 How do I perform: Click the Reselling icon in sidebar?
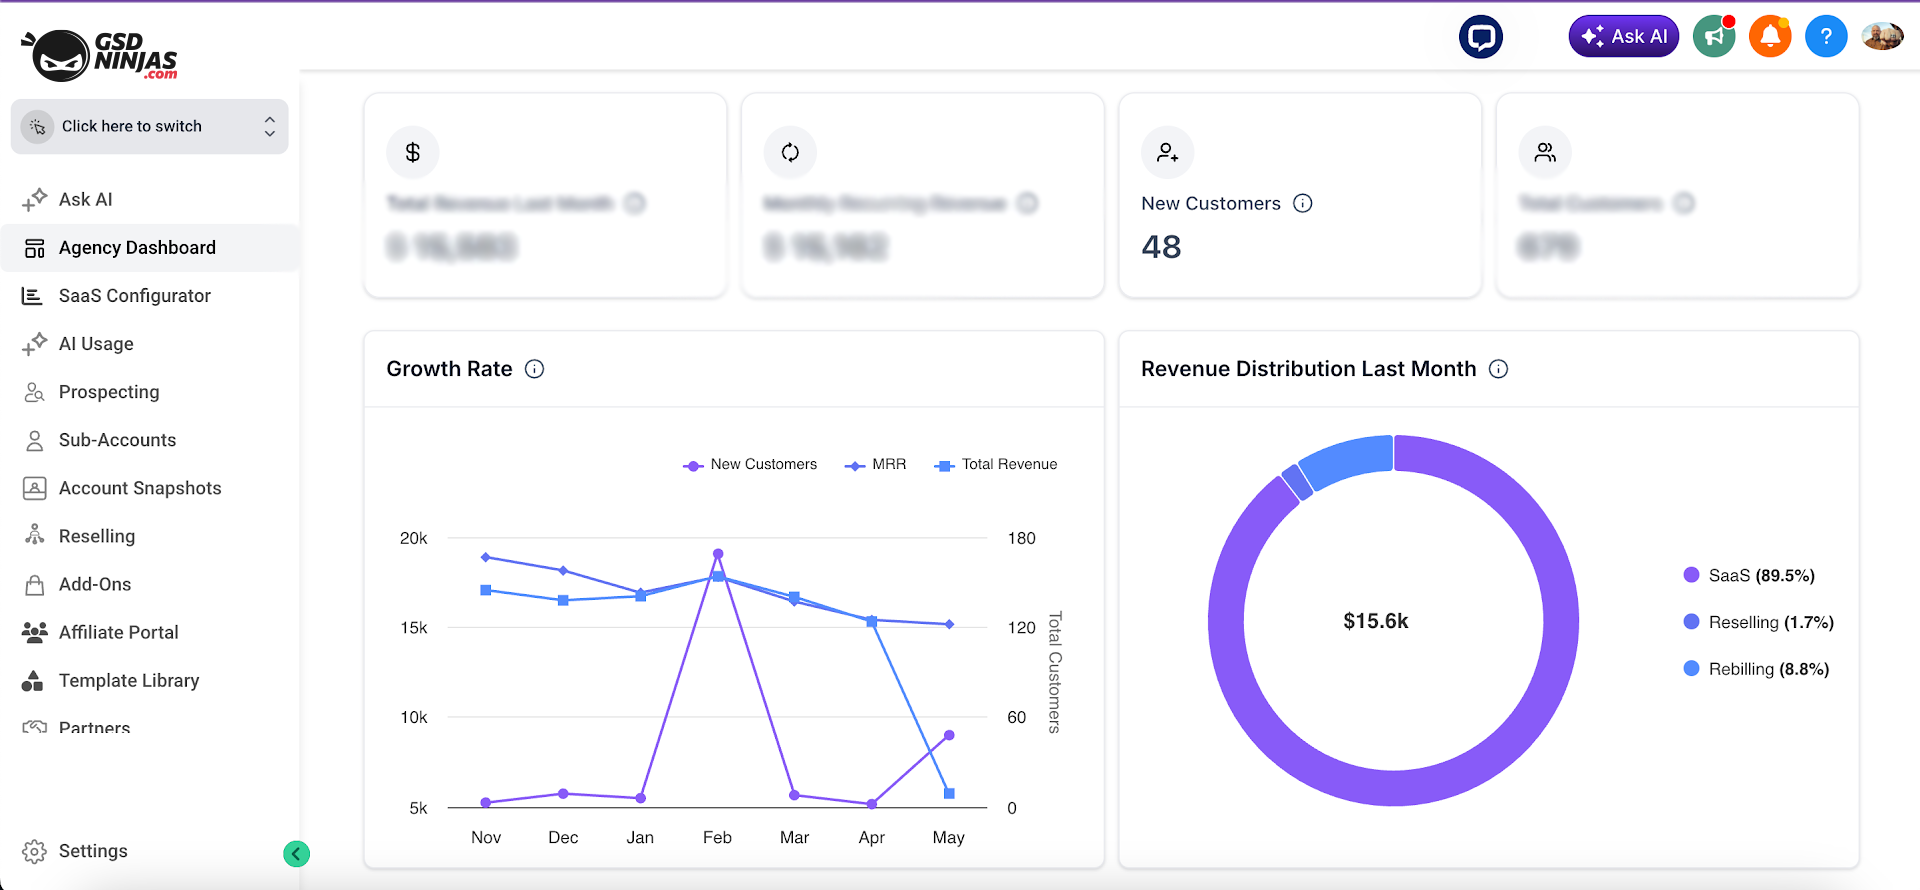[x=34, y=535]
